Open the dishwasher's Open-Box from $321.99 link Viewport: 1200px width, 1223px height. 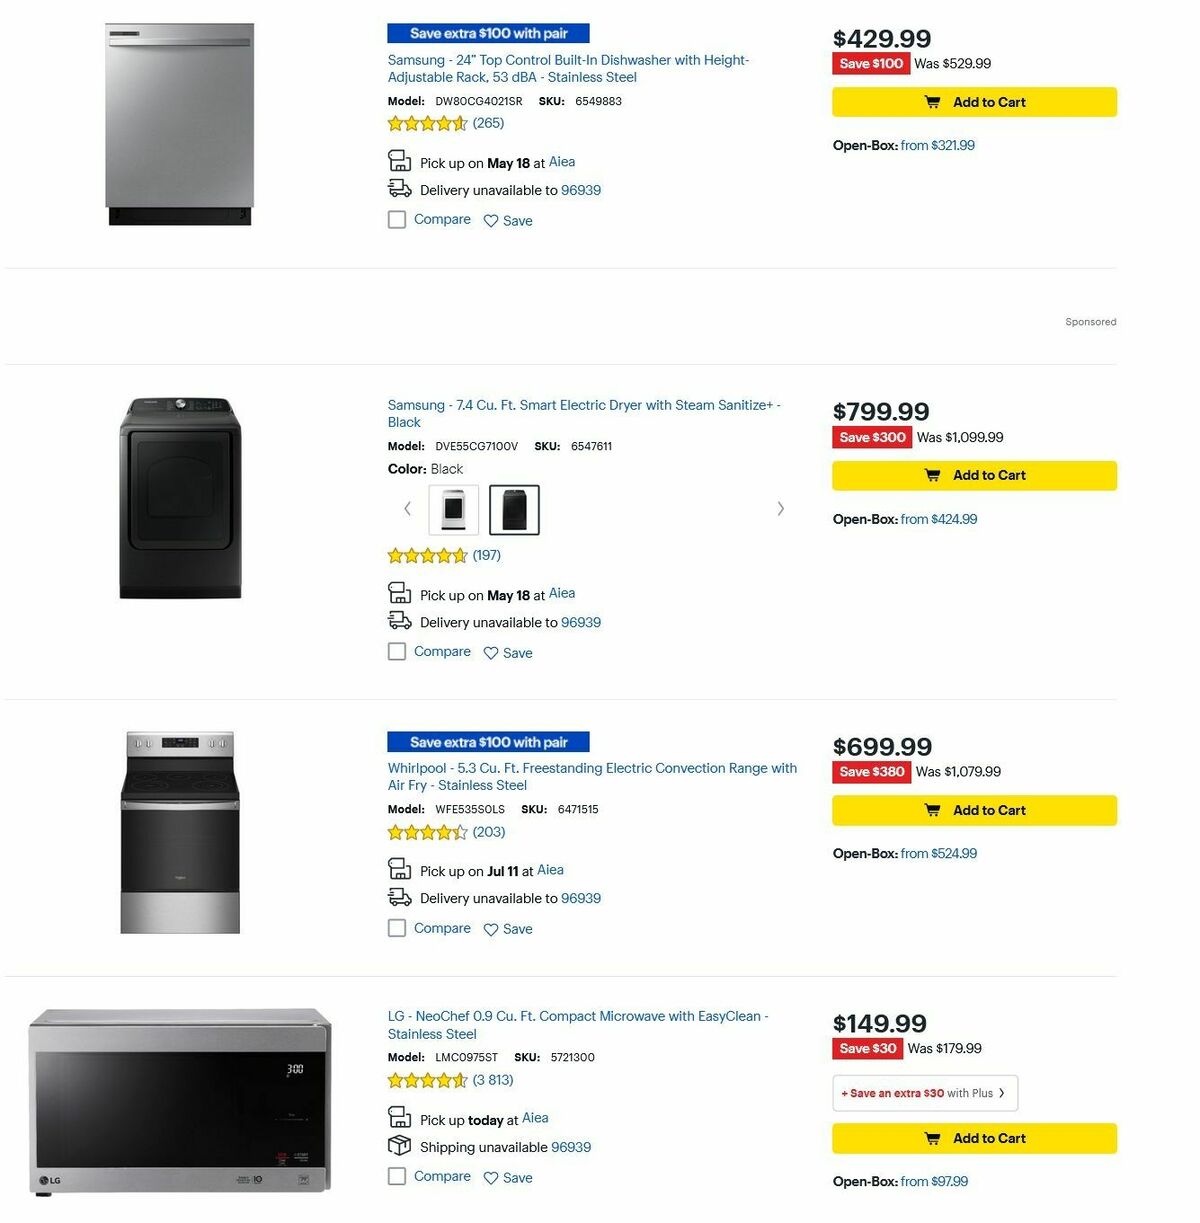(x=936, y=145)
